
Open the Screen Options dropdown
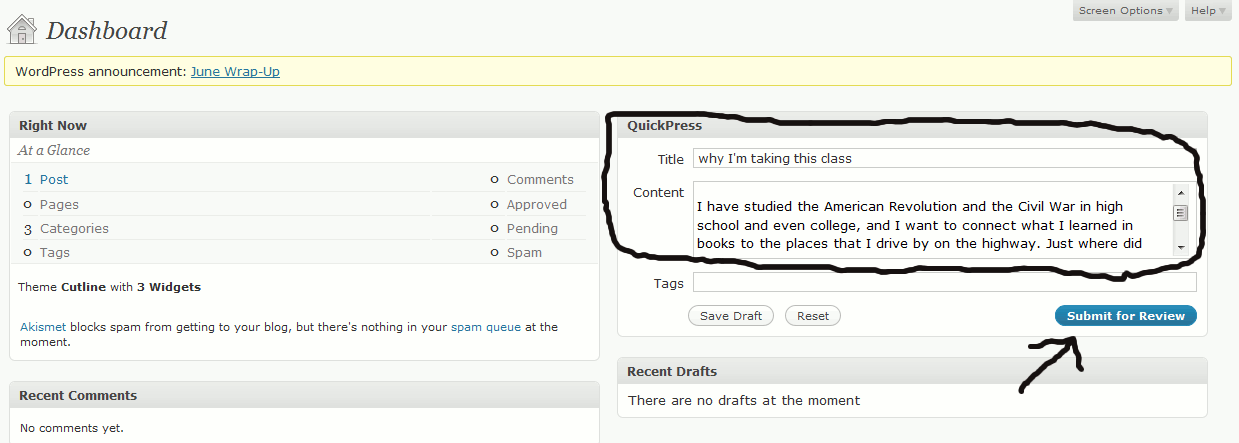1126,11
